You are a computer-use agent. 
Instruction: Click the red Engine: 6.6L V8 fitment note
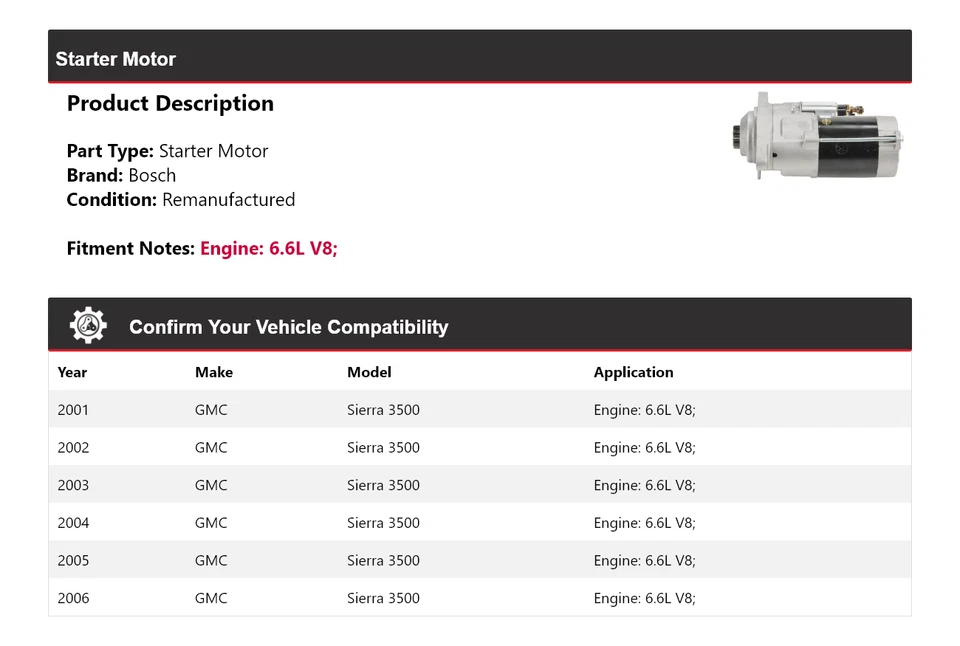tap(269, 248)
